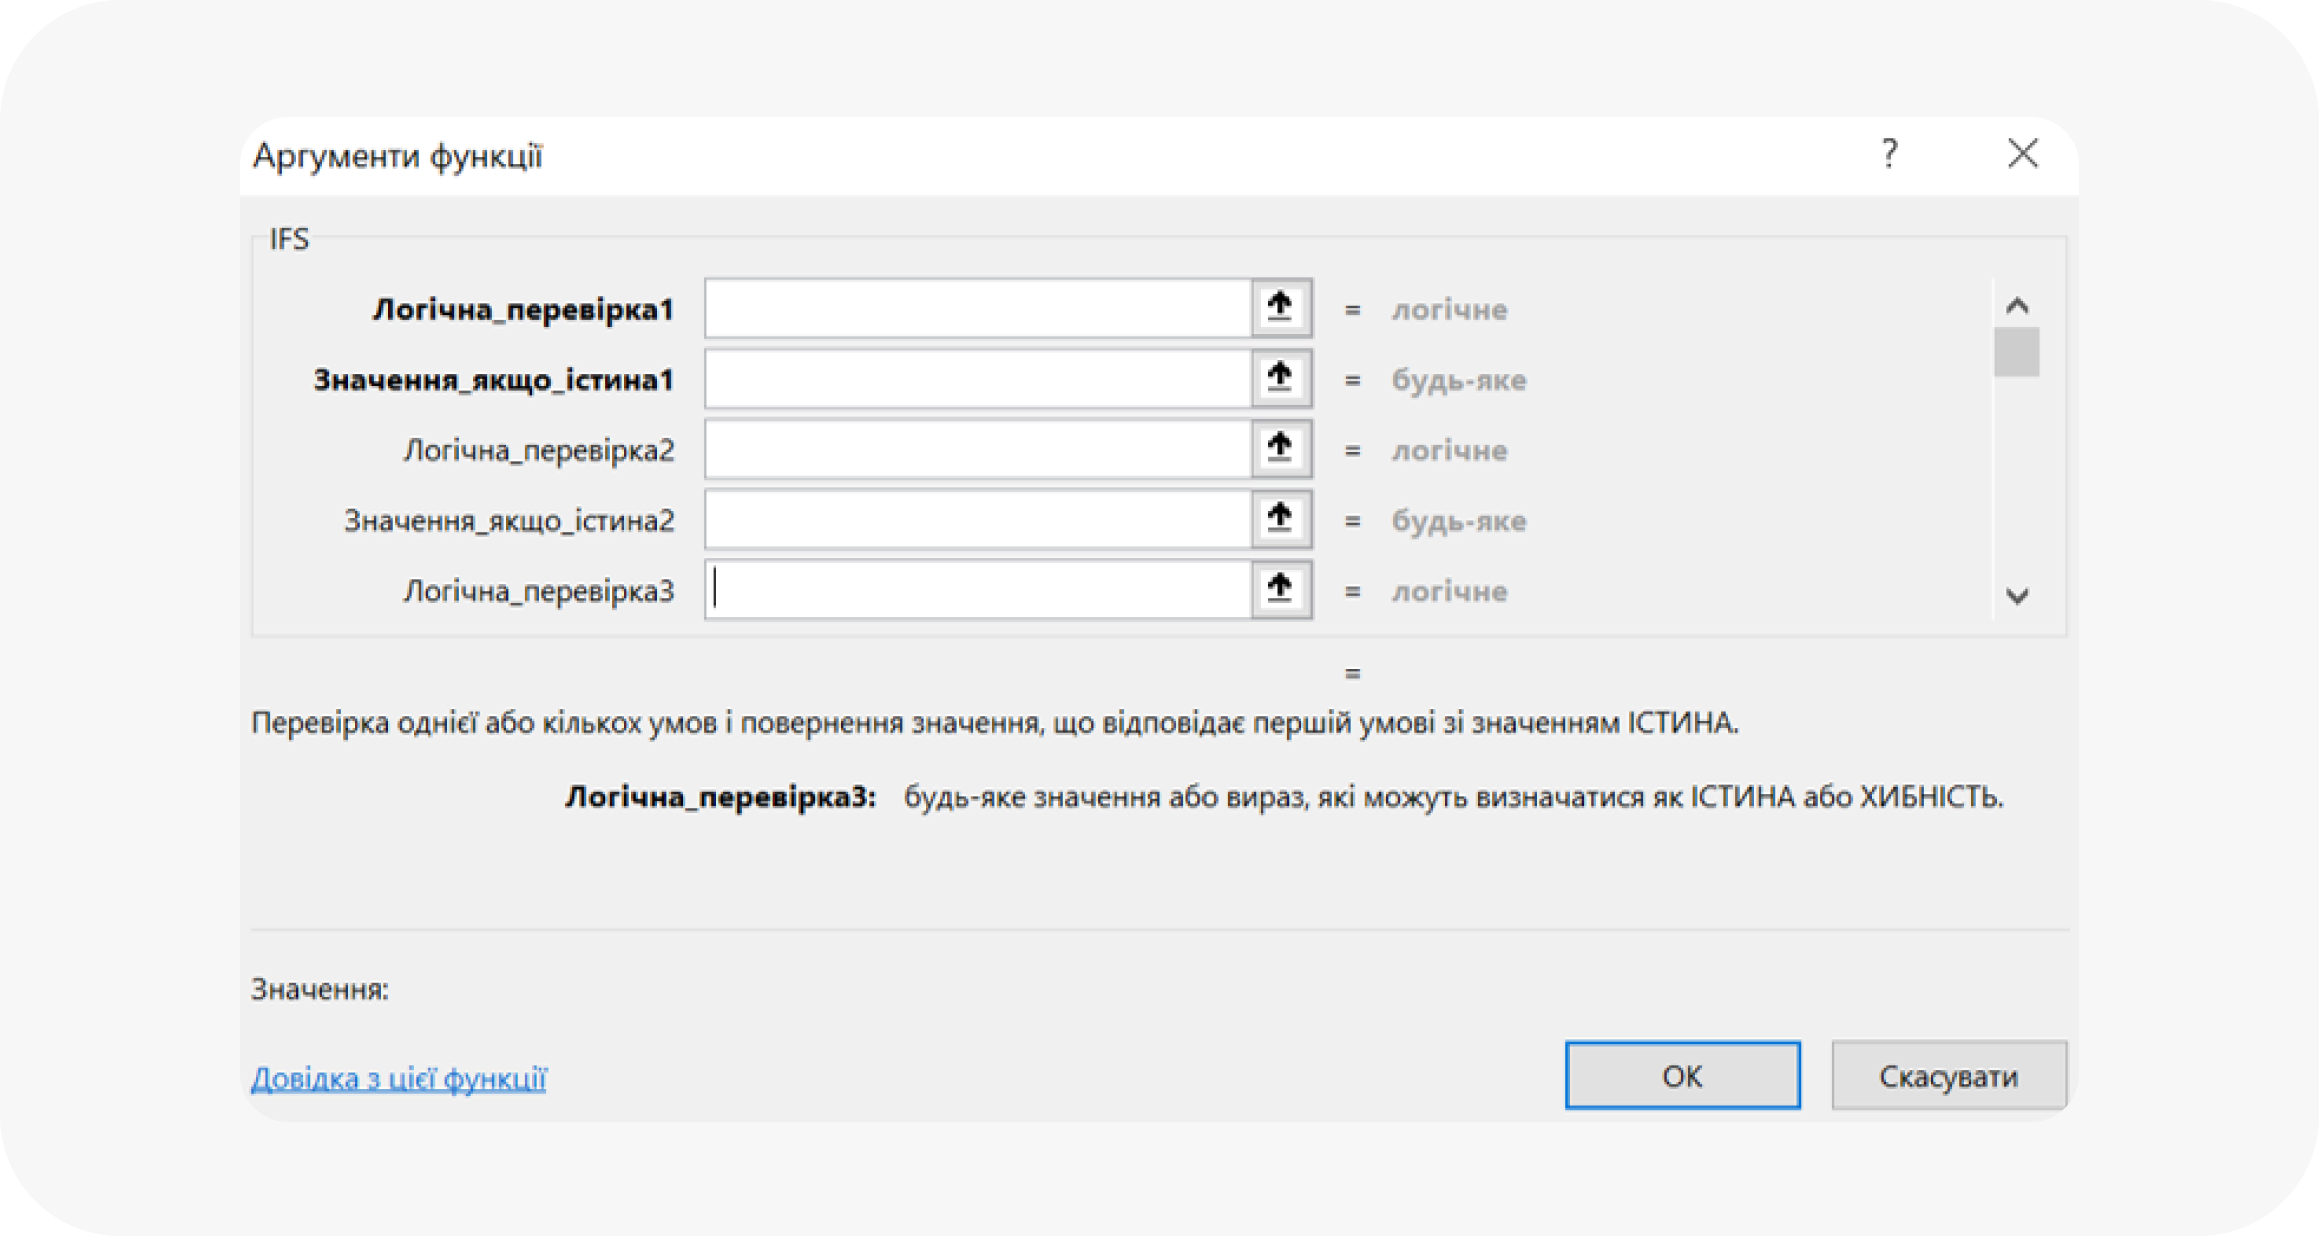
Task: Open range selector beside Логічна_перевірка3
Action: coord(1283,590)
